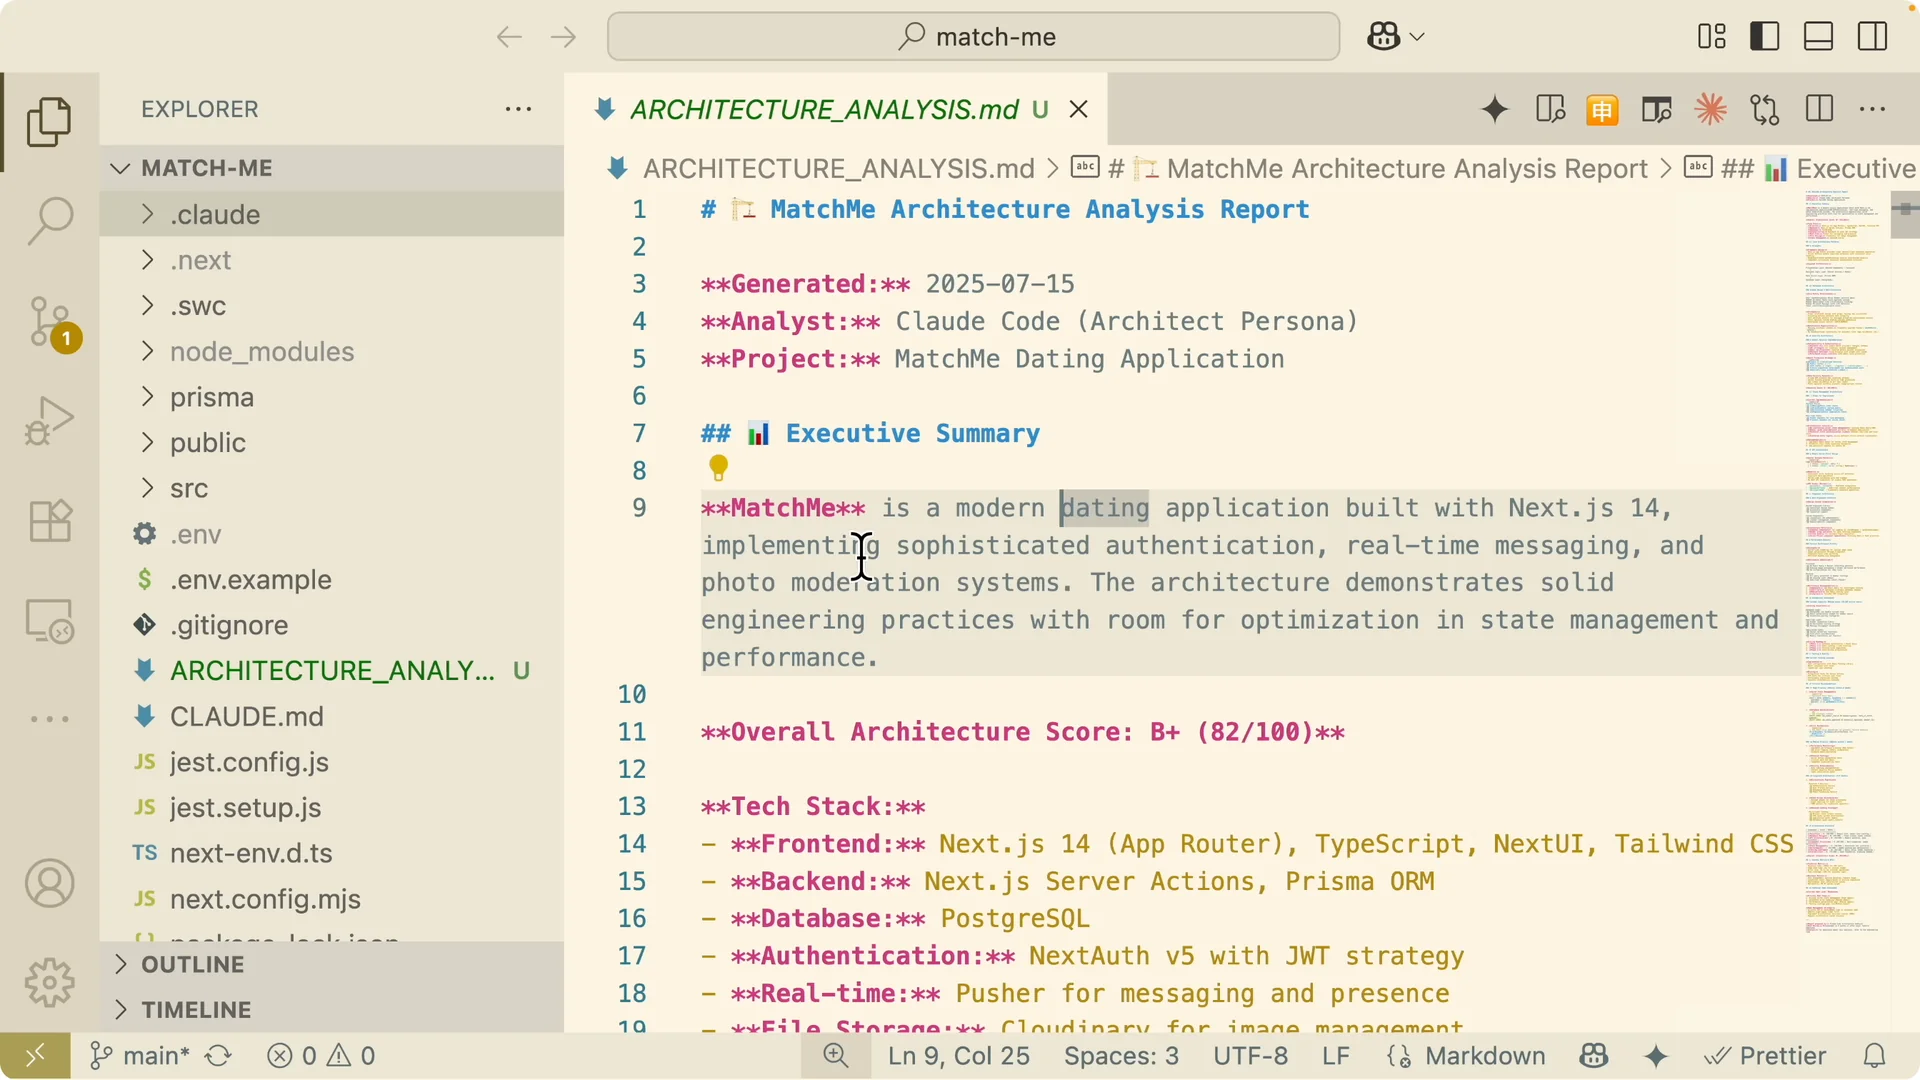The height and width of the screenshot is (1080, 1920).
Task: Open jest.config.js file
Action: (x=332, y=762)
